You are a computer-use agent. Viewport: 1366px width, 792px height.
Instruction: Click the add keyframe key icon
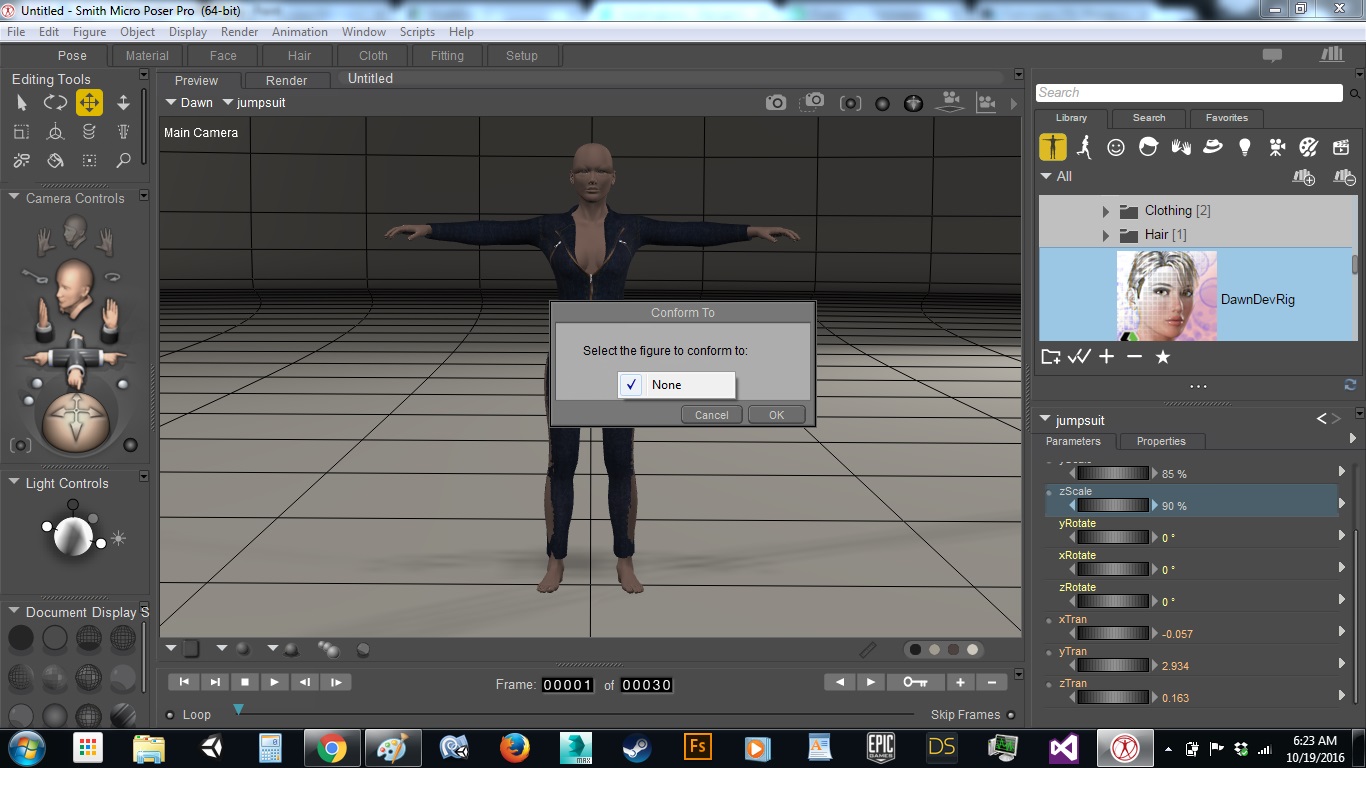coord(915,682)
